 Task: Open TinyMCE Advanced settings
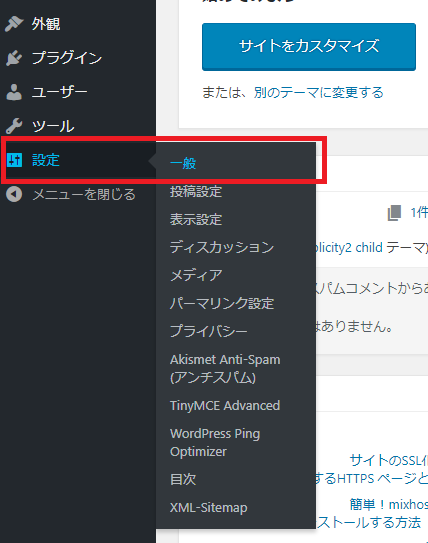point(225,406)
